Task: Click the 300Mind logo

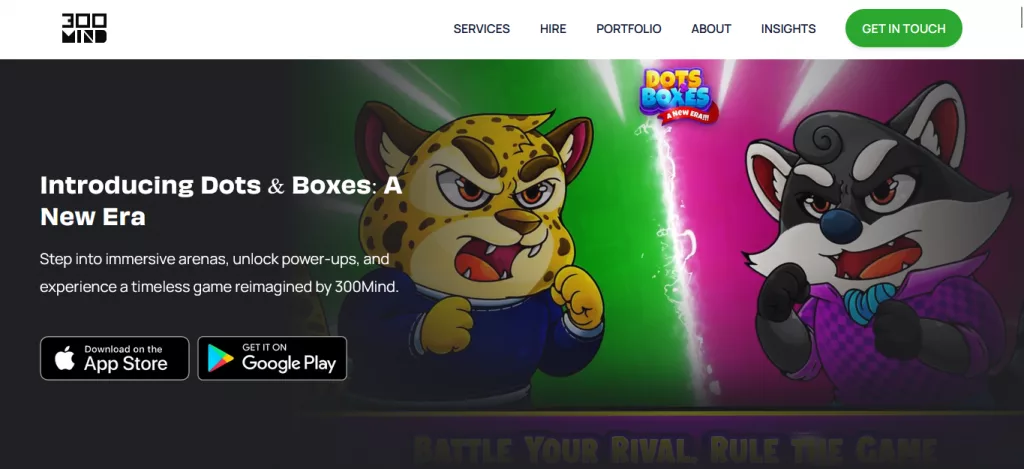Action: (x=84, y=29)
